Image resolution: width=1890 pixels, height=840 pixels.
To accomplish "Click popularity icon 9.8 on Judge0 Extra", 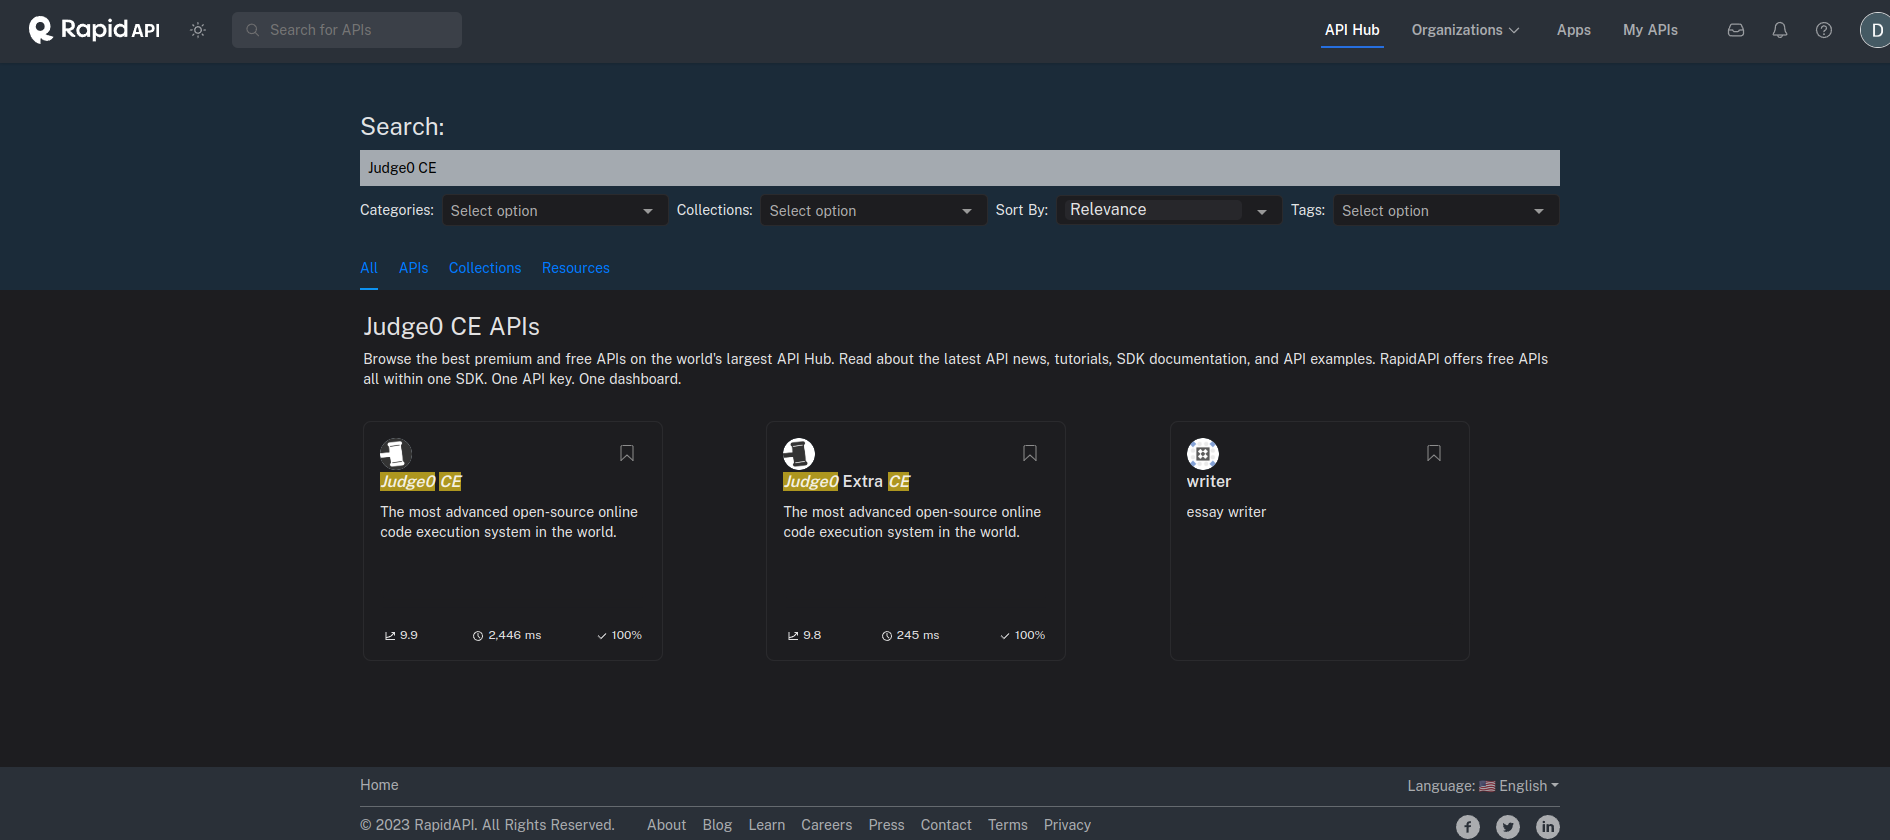I will click(x=793, y=636).
